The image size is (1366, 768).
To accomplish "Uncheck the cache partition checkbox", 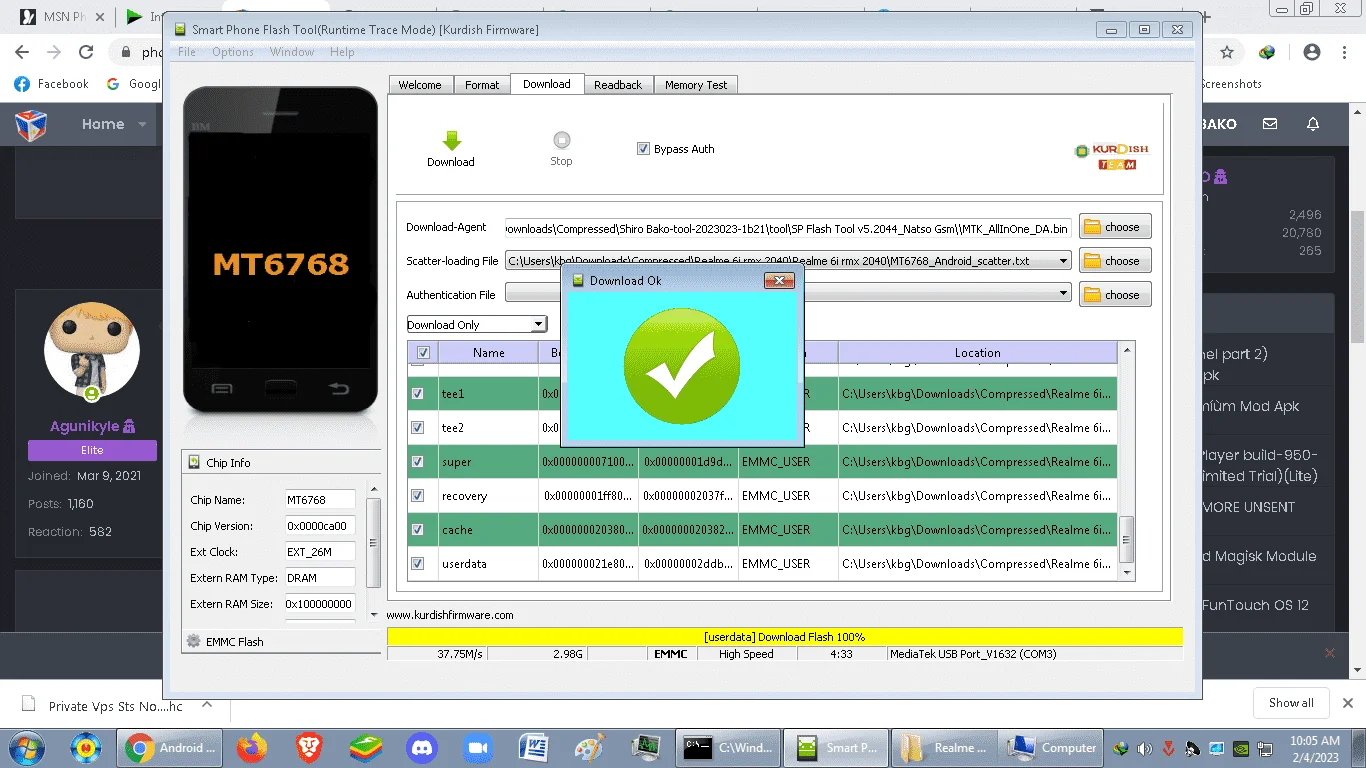I will [x=418, y=530].
